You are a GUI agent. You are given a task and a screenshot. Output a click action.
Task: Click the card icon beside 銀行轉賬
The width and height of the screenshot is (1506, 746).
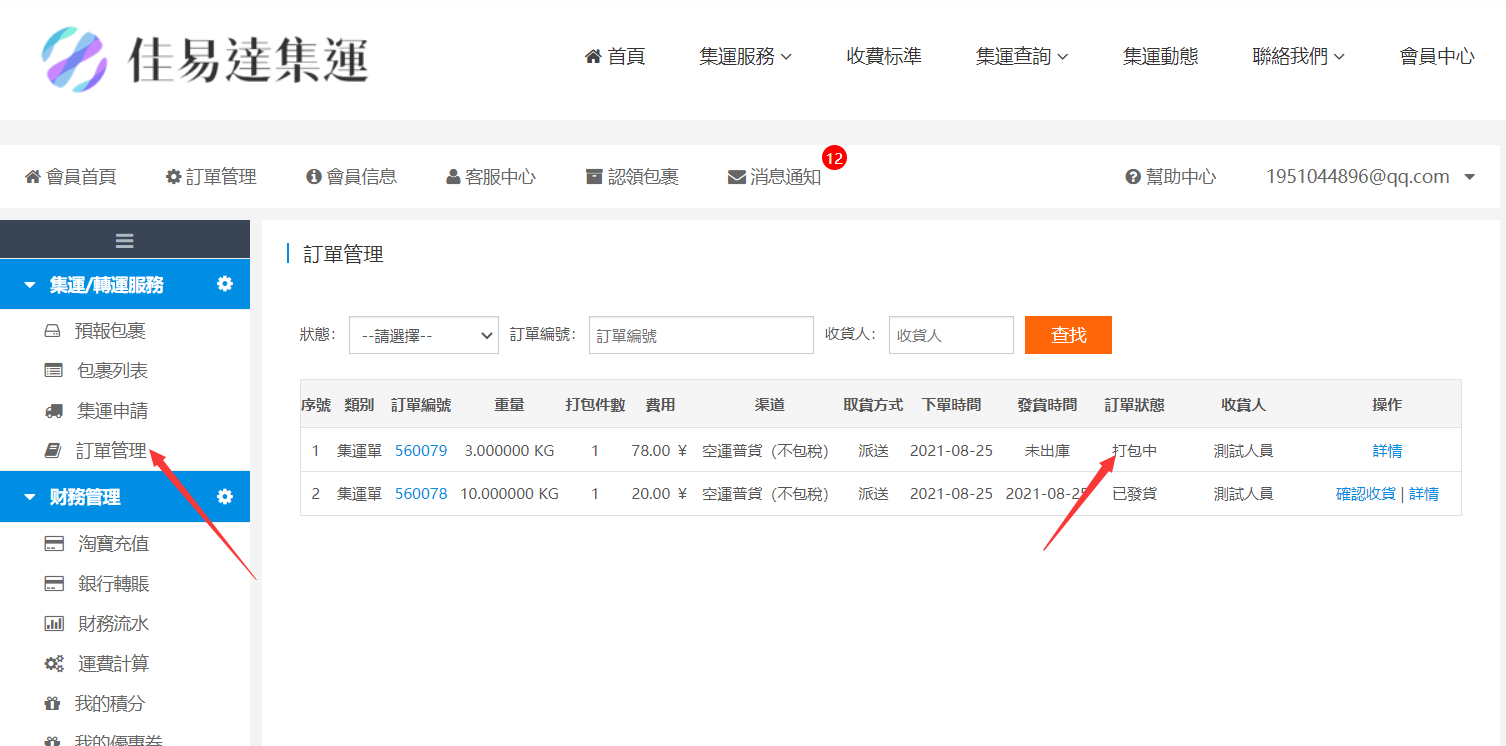click(54, 584)
